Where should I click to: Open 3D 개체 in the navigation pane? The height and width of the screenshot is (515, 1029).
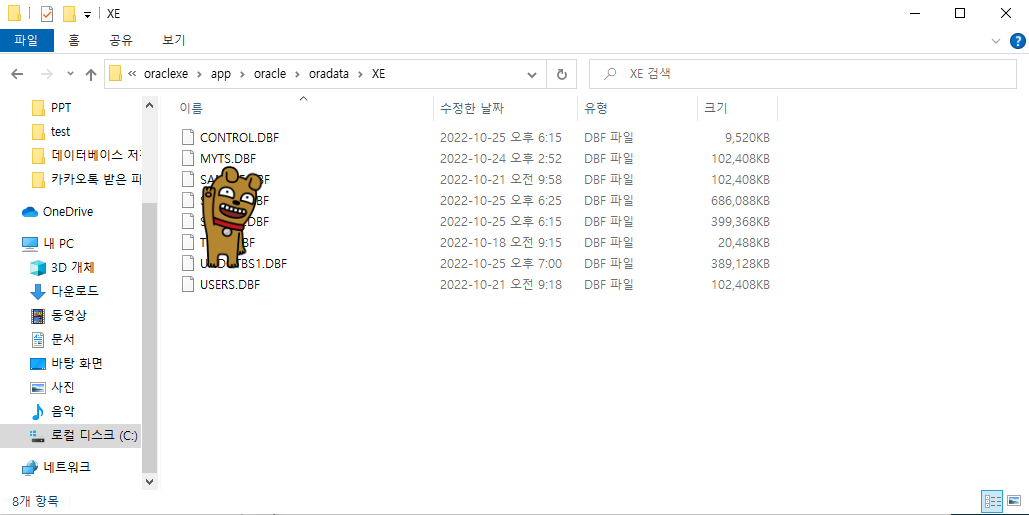[72, 268]
